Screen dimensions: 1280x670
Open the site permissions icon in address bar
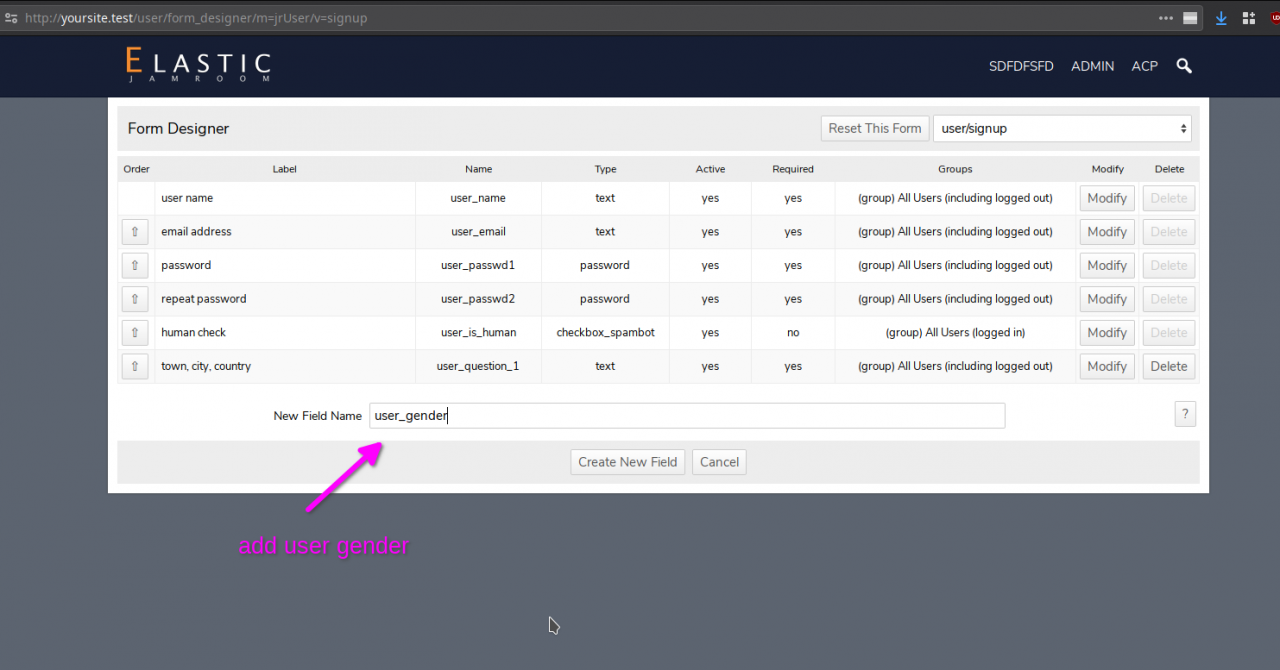pos(11,18)
